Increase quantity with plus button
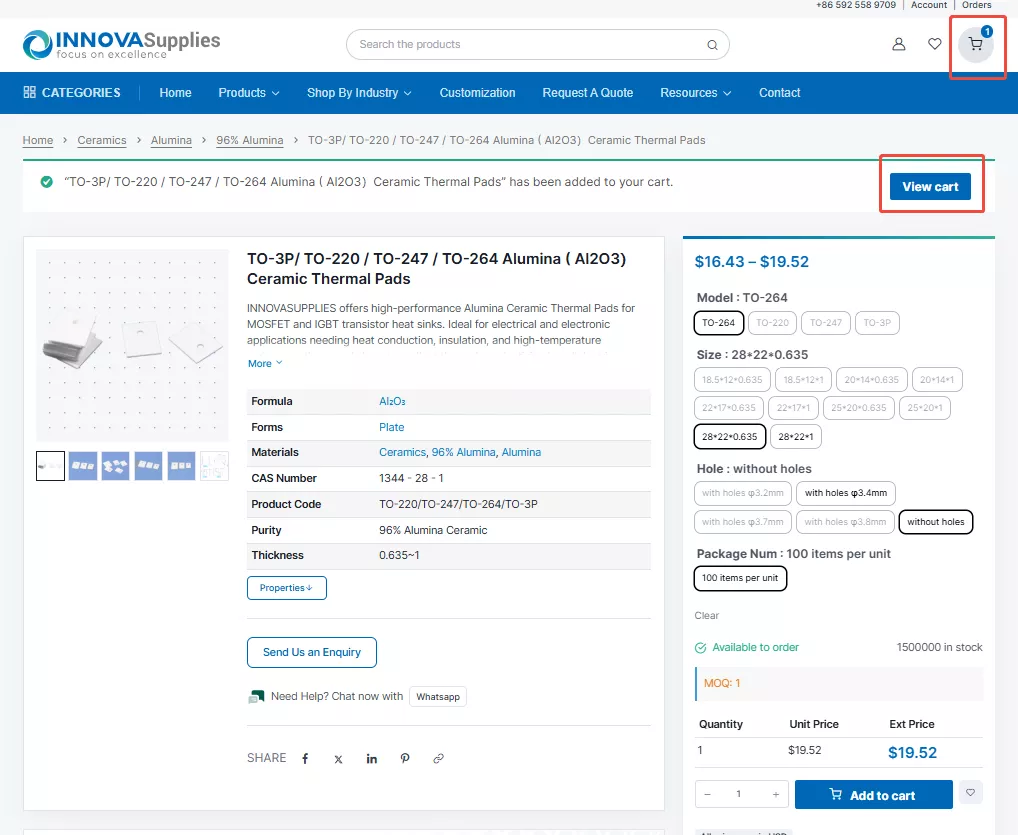 coord(776,794)
